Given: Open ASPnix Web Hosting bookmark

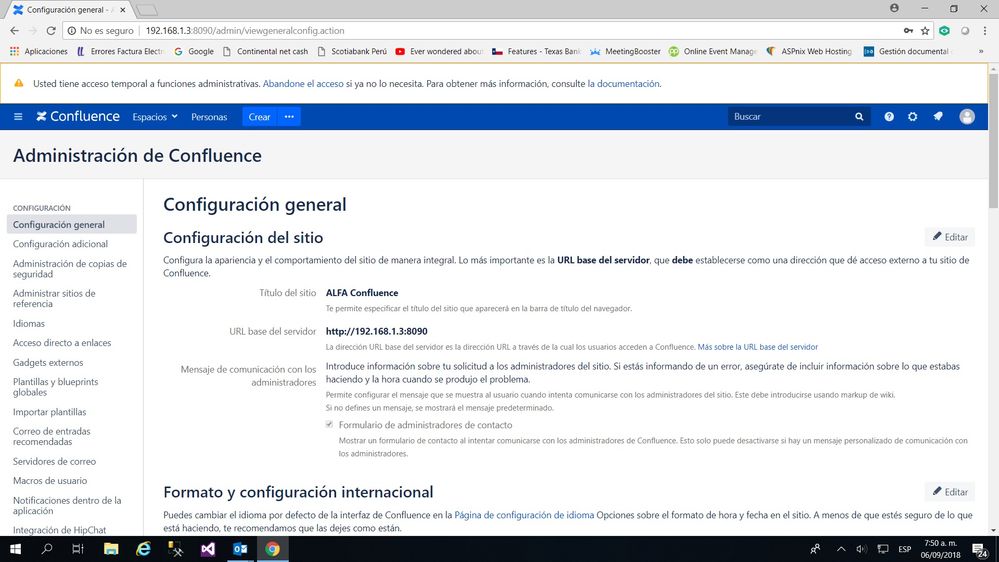Looking at the screenshot, I should (x=809, y=52).
